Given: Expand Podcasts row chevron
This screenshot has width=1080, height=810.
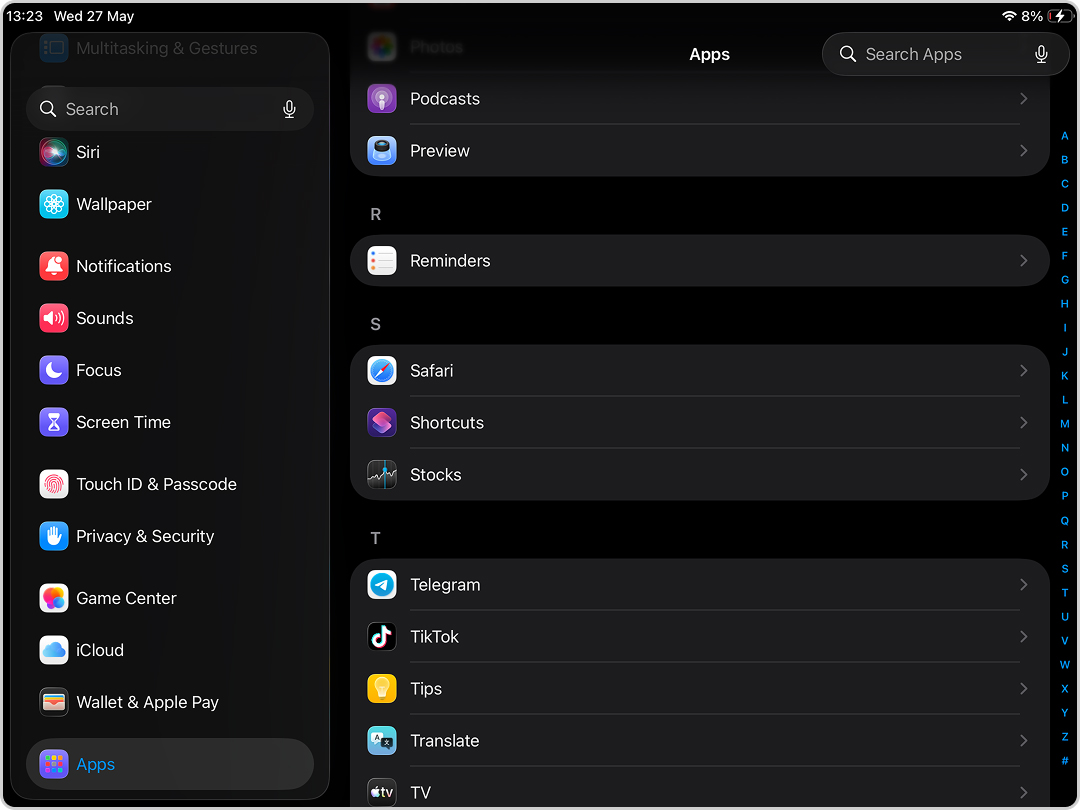Looking at the screenshot, I should [x=1024, y=98].
